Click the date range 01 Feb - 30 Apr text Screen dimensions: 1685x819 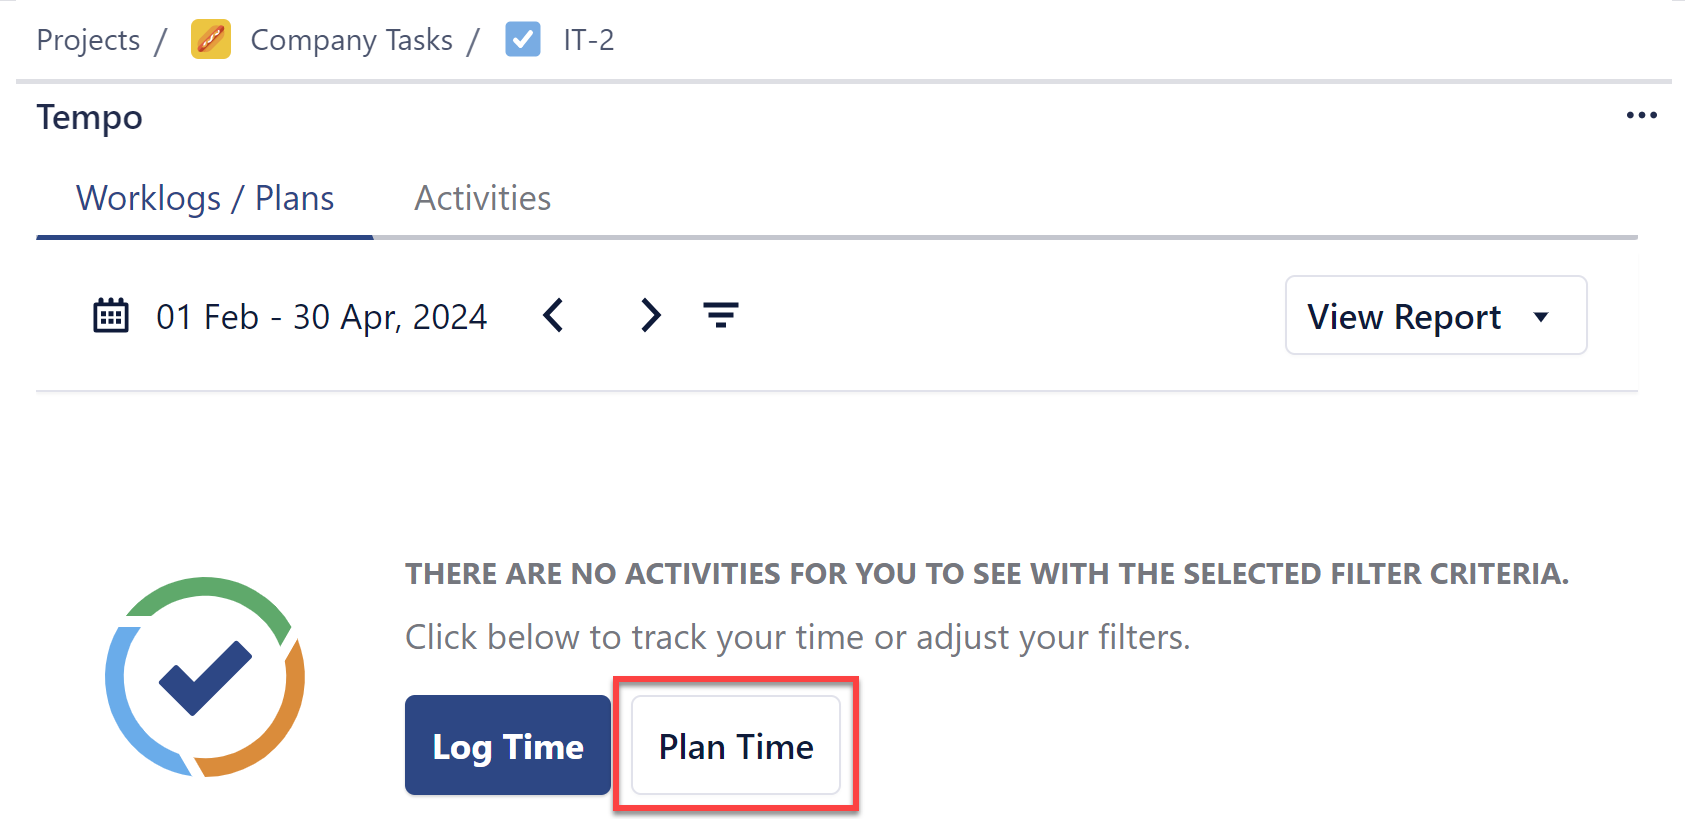click(321, 316)
